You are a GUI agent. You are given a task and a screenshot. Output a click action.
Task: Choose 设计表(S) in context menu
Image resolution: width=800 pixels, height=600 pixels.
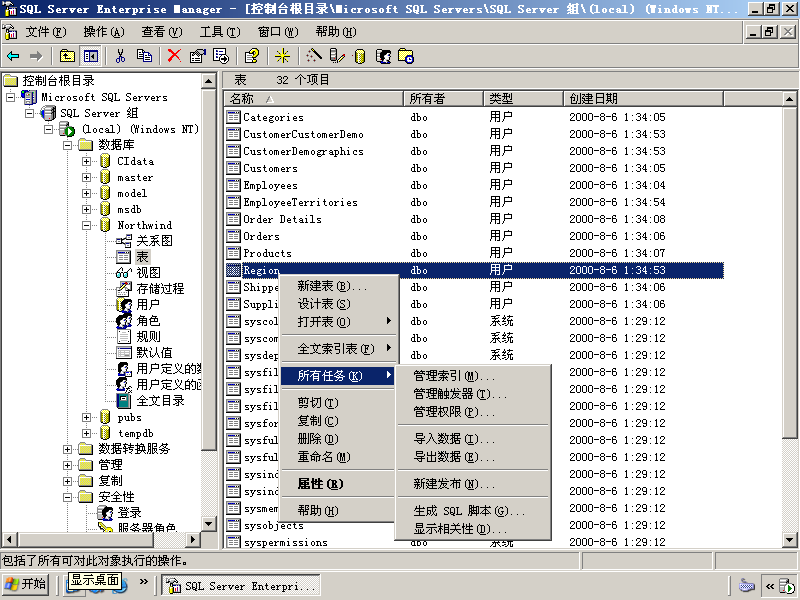coord(338,304)
